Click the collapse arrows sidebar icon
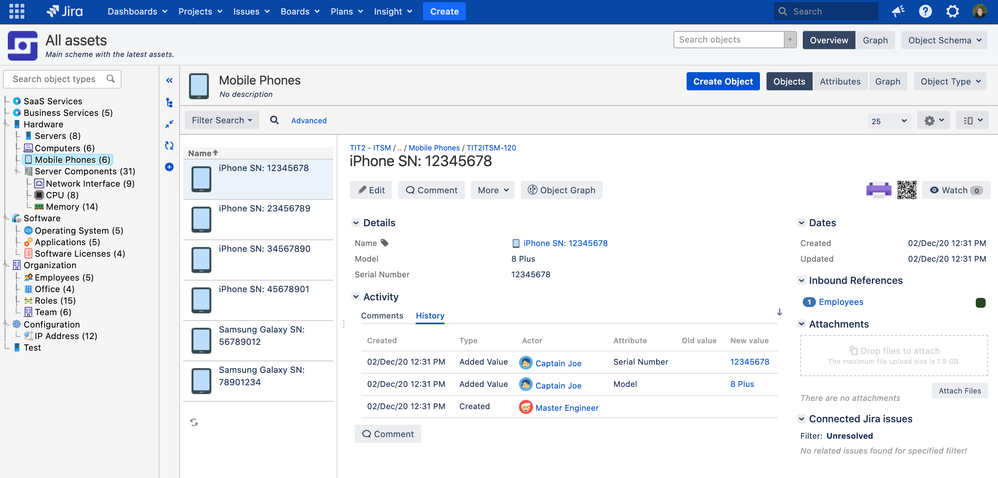This screenshot has height=478, width=998. (169, 124)
